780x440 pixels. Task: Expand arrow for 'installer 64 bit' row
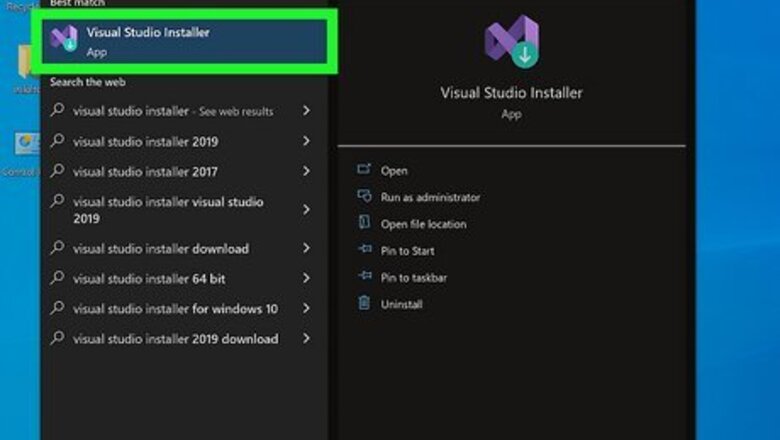click(x=306, y=278)
